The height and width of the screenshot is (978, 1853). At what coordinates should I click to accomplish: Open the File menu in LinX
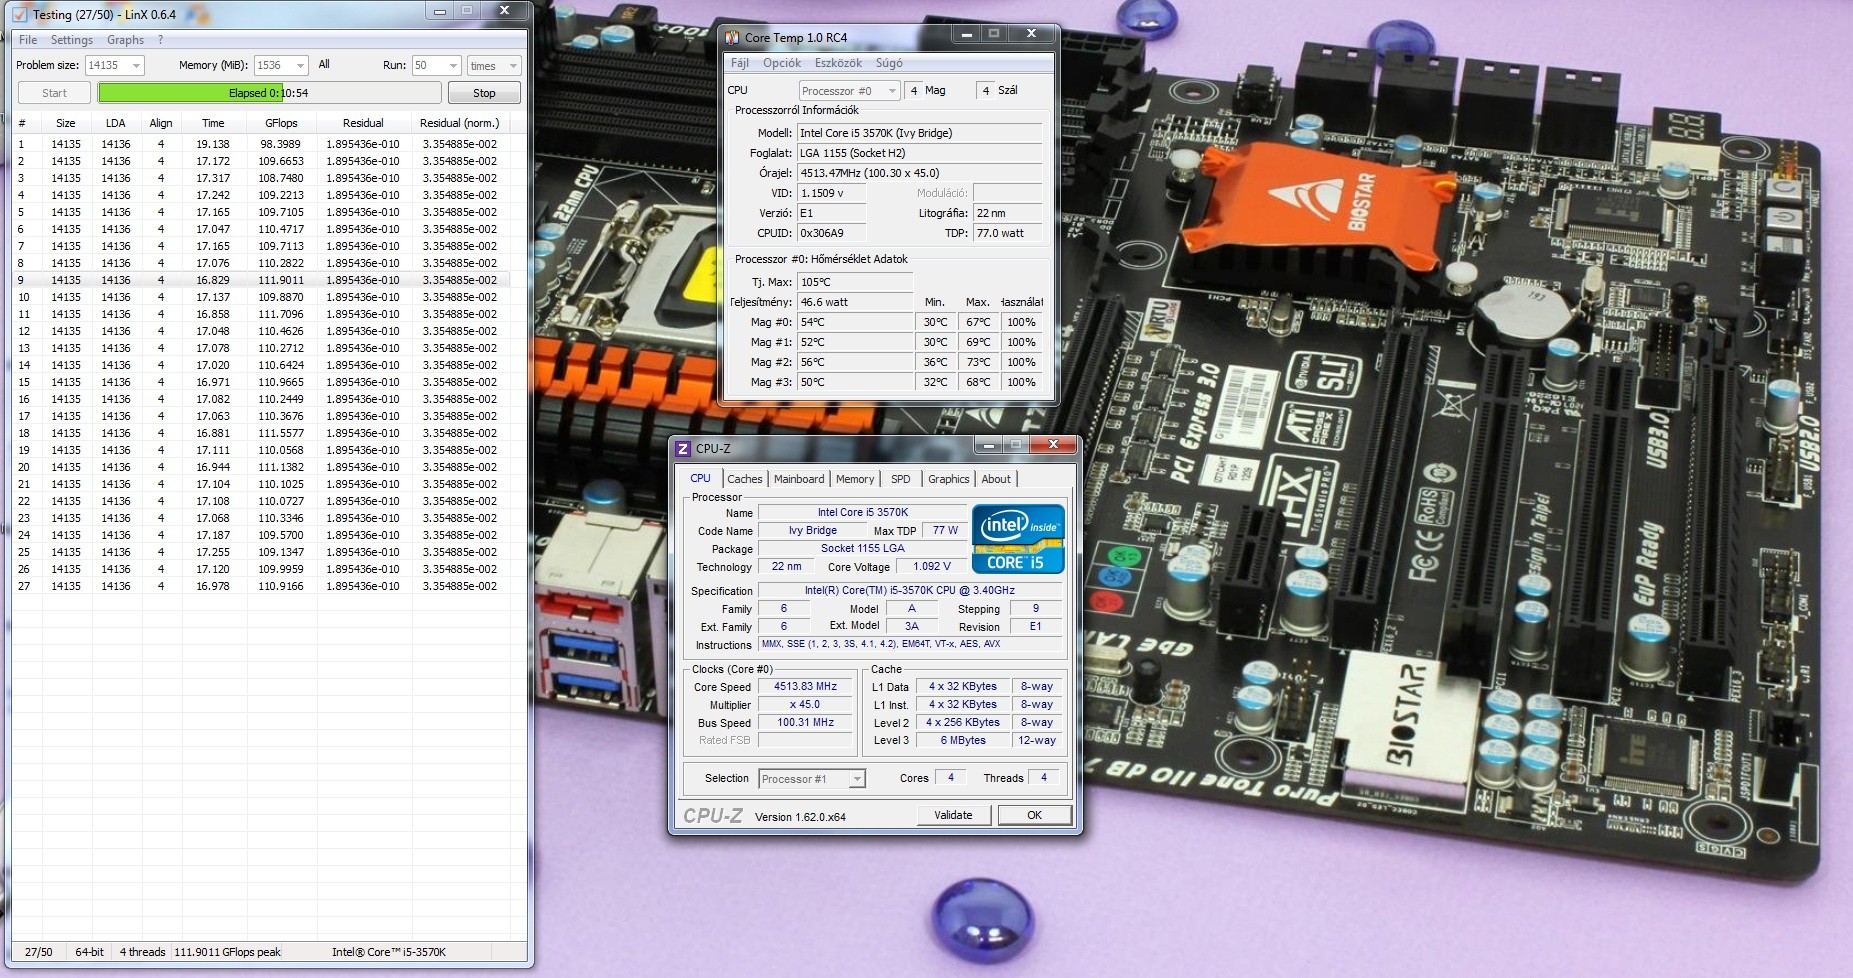[x=28, y=40]
